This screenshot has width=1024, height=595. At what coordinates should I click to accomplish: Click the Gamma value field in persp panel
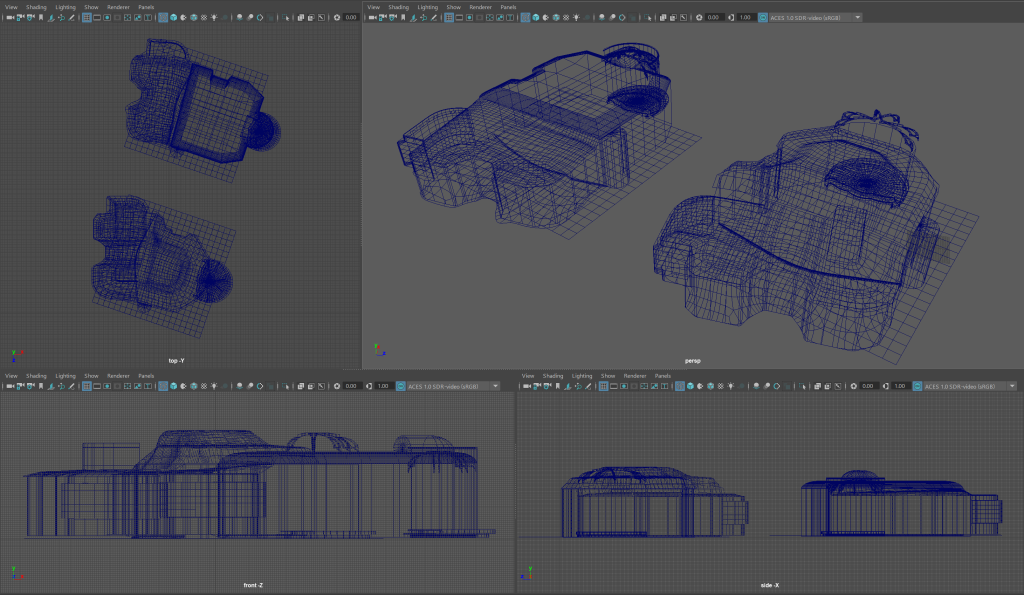pyautogui.click(x=746, y=17)
